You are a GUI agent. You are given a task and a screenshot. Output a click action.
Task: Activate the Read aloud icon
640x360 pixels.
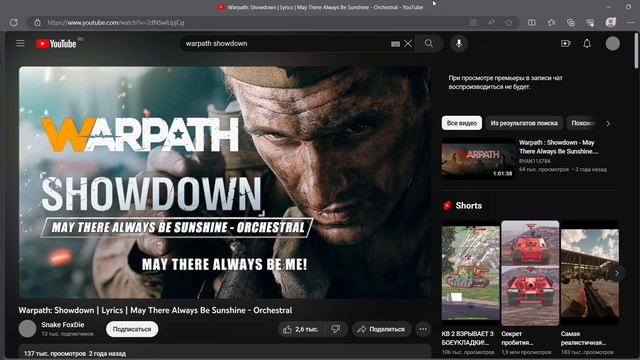point(491,22)
